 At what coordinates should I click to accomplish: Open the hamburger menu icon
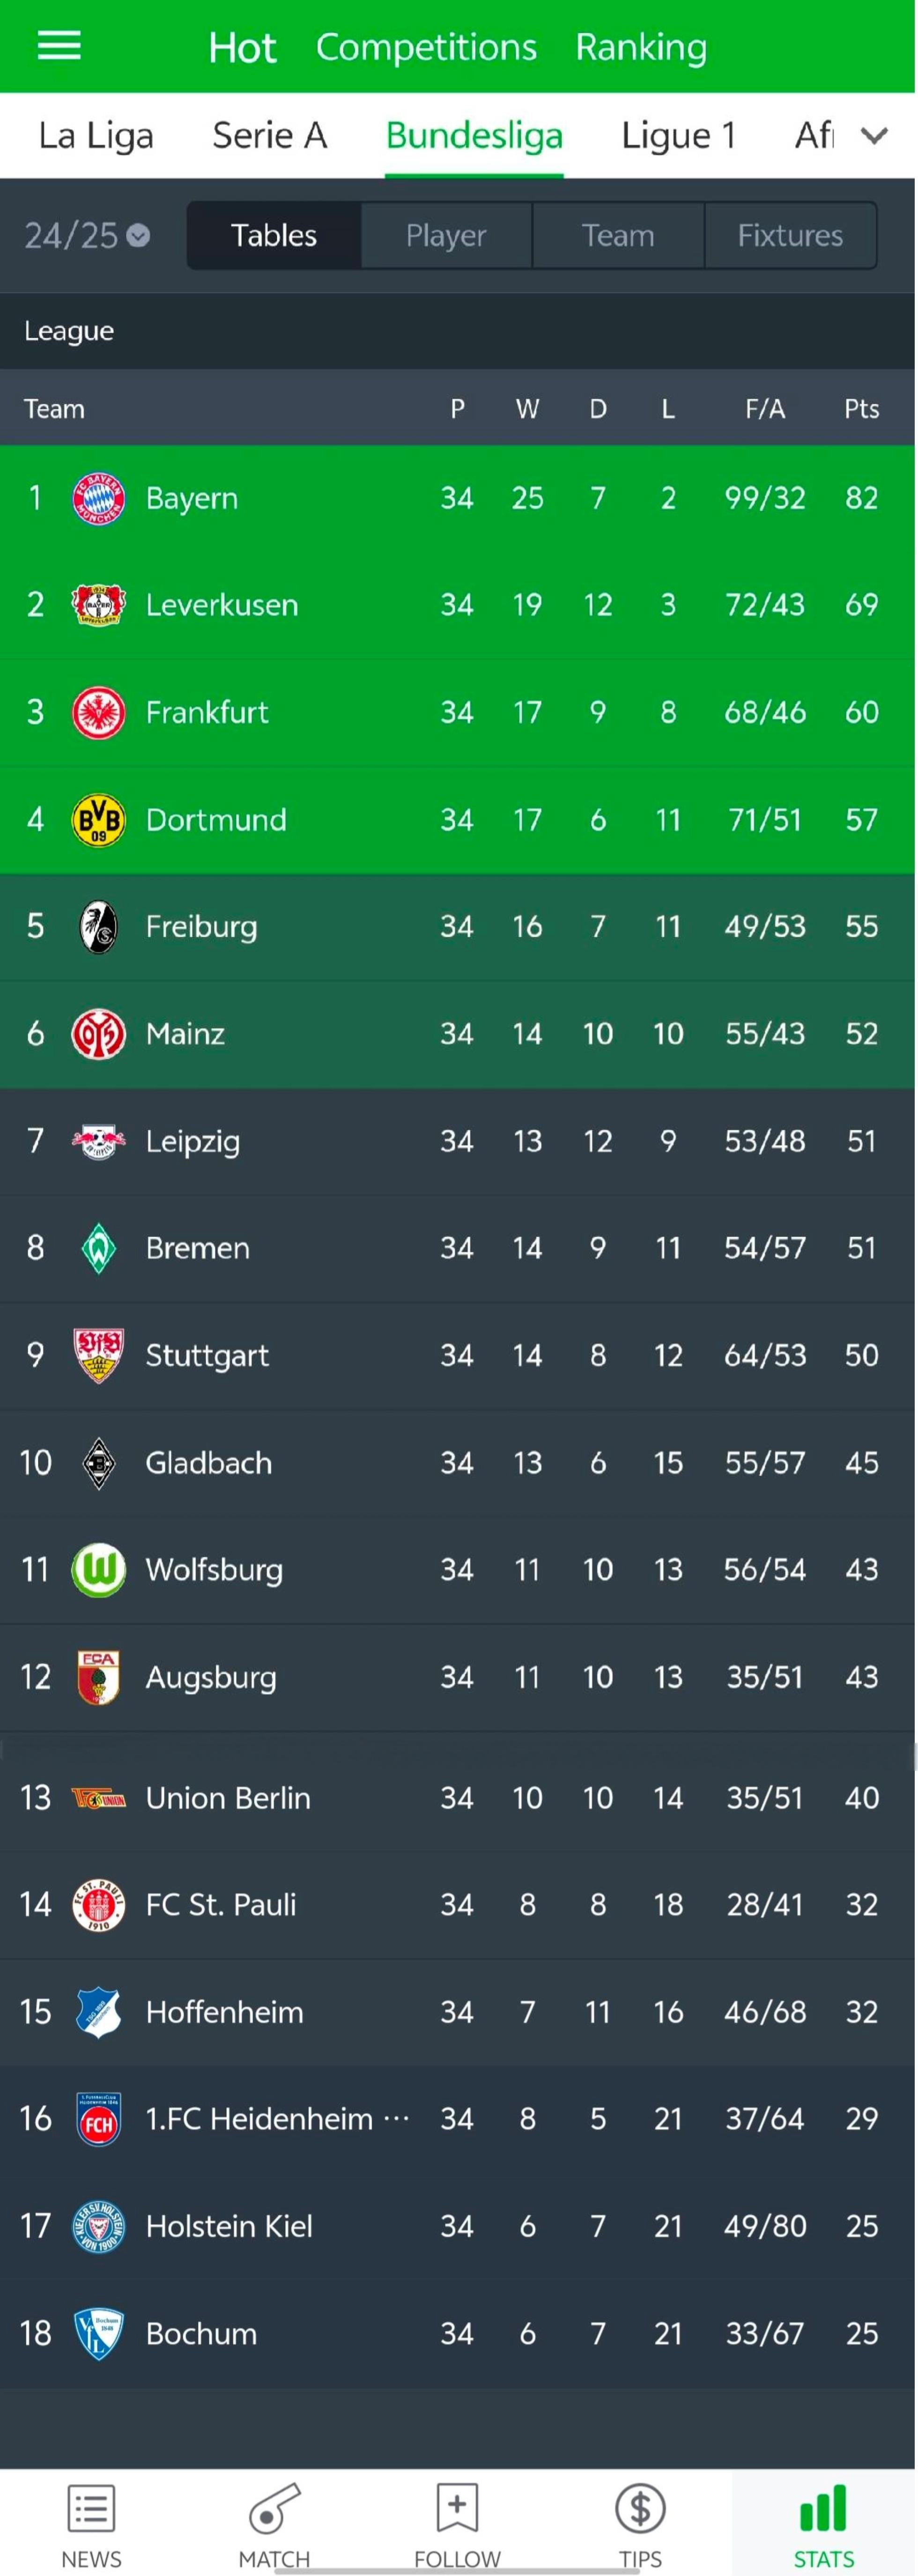tap(59, 46)
